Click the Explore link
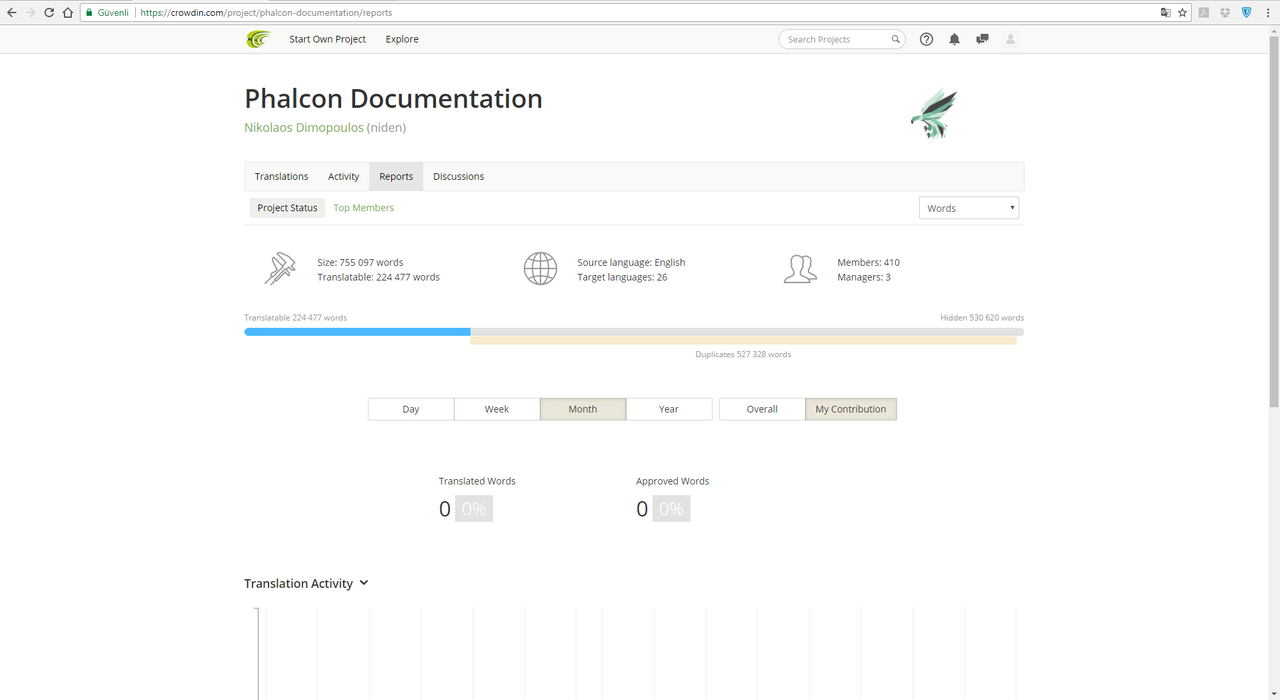This screenshot has height=700, width=1280. tap(402, 39)
